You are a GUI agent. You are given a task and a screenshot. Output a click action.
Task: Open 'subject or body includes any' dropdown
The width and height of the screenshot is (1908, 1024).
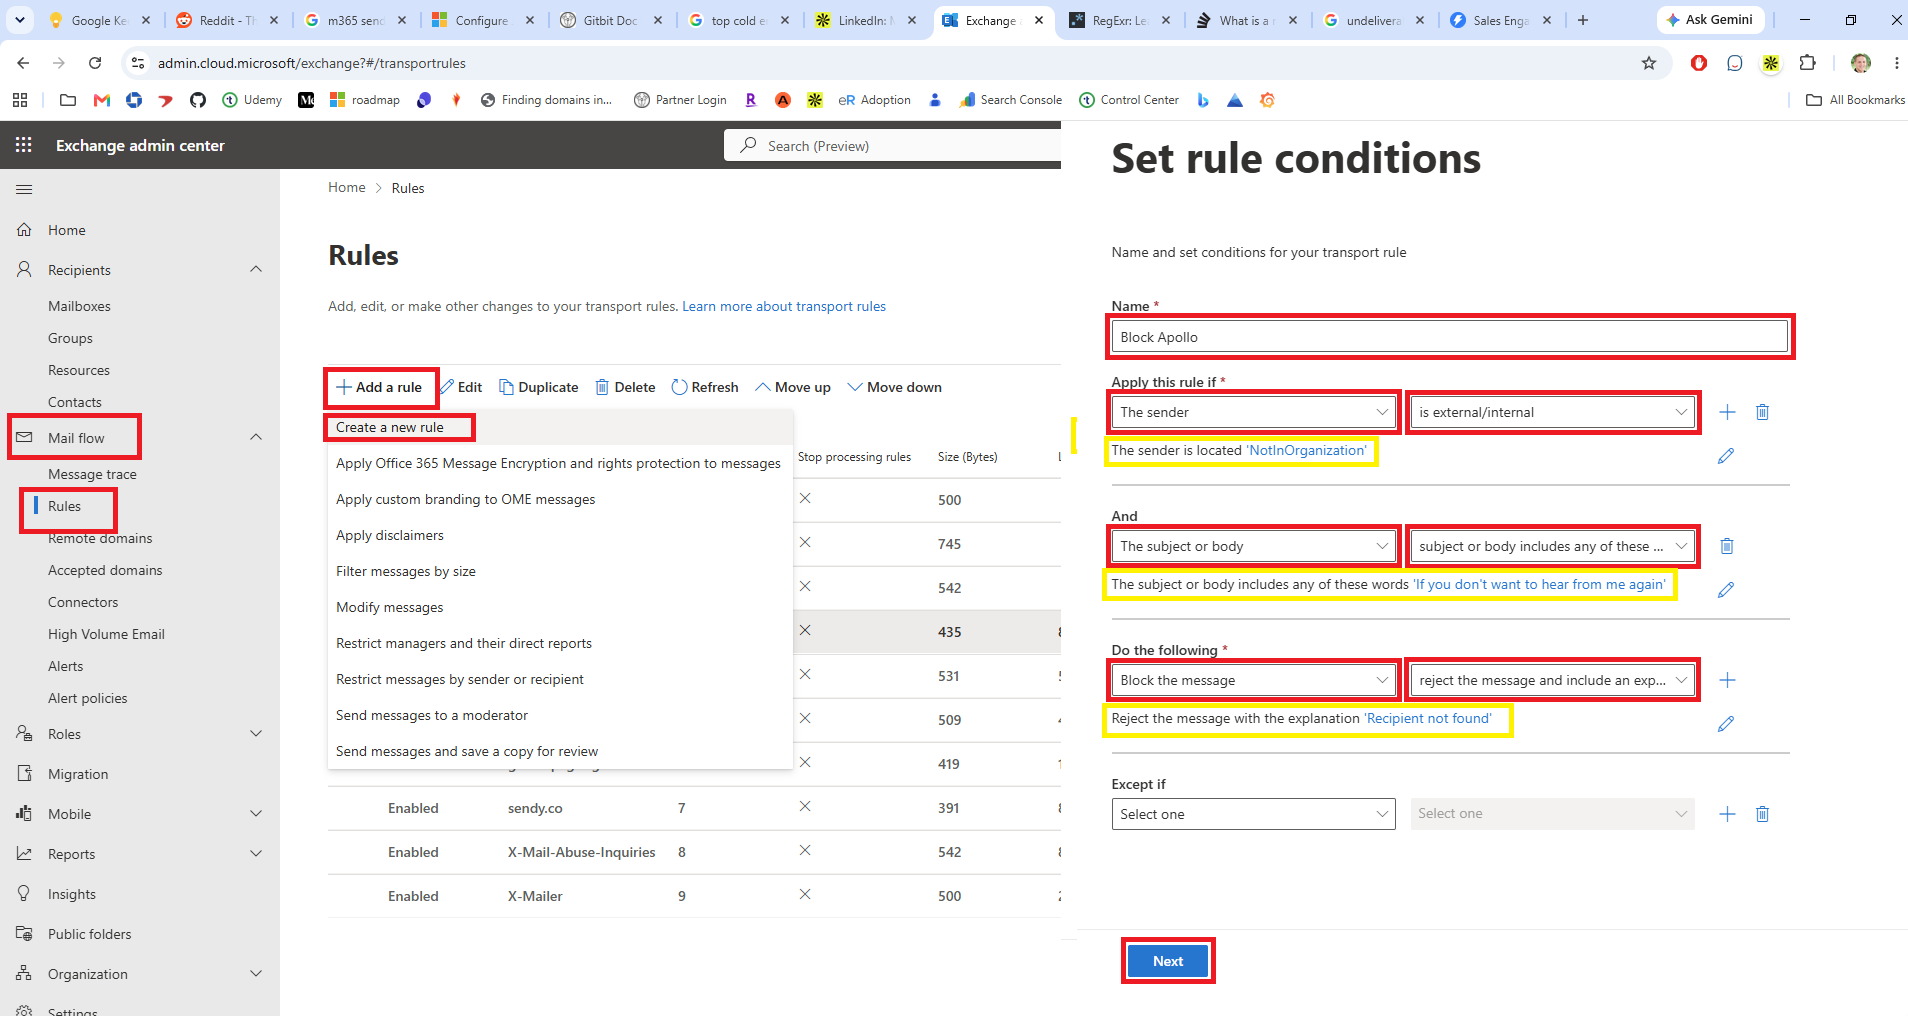[1552, 546]
